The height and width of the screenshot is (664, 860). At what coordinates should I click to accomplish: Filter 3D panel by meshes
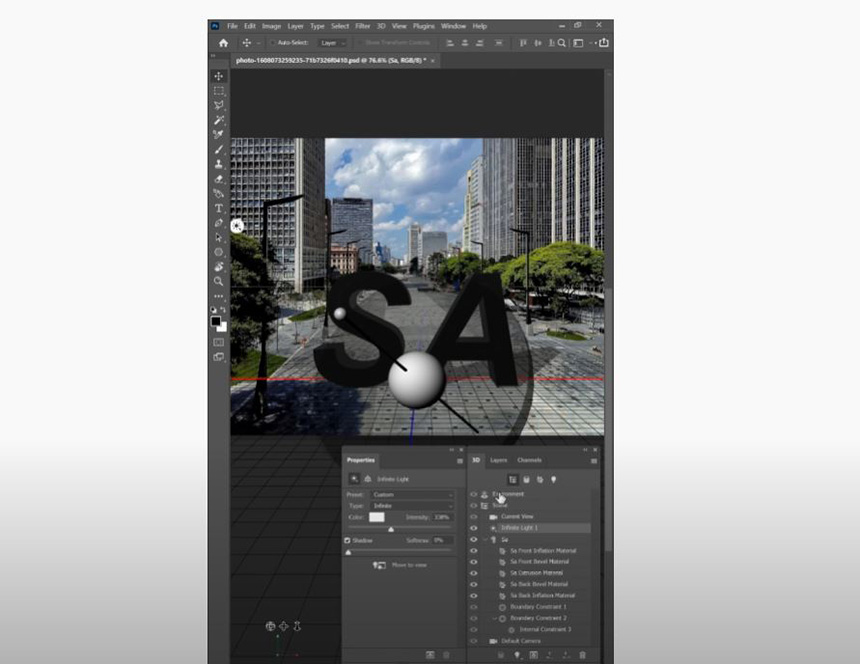pyautogui.click(x=527, y=480)
